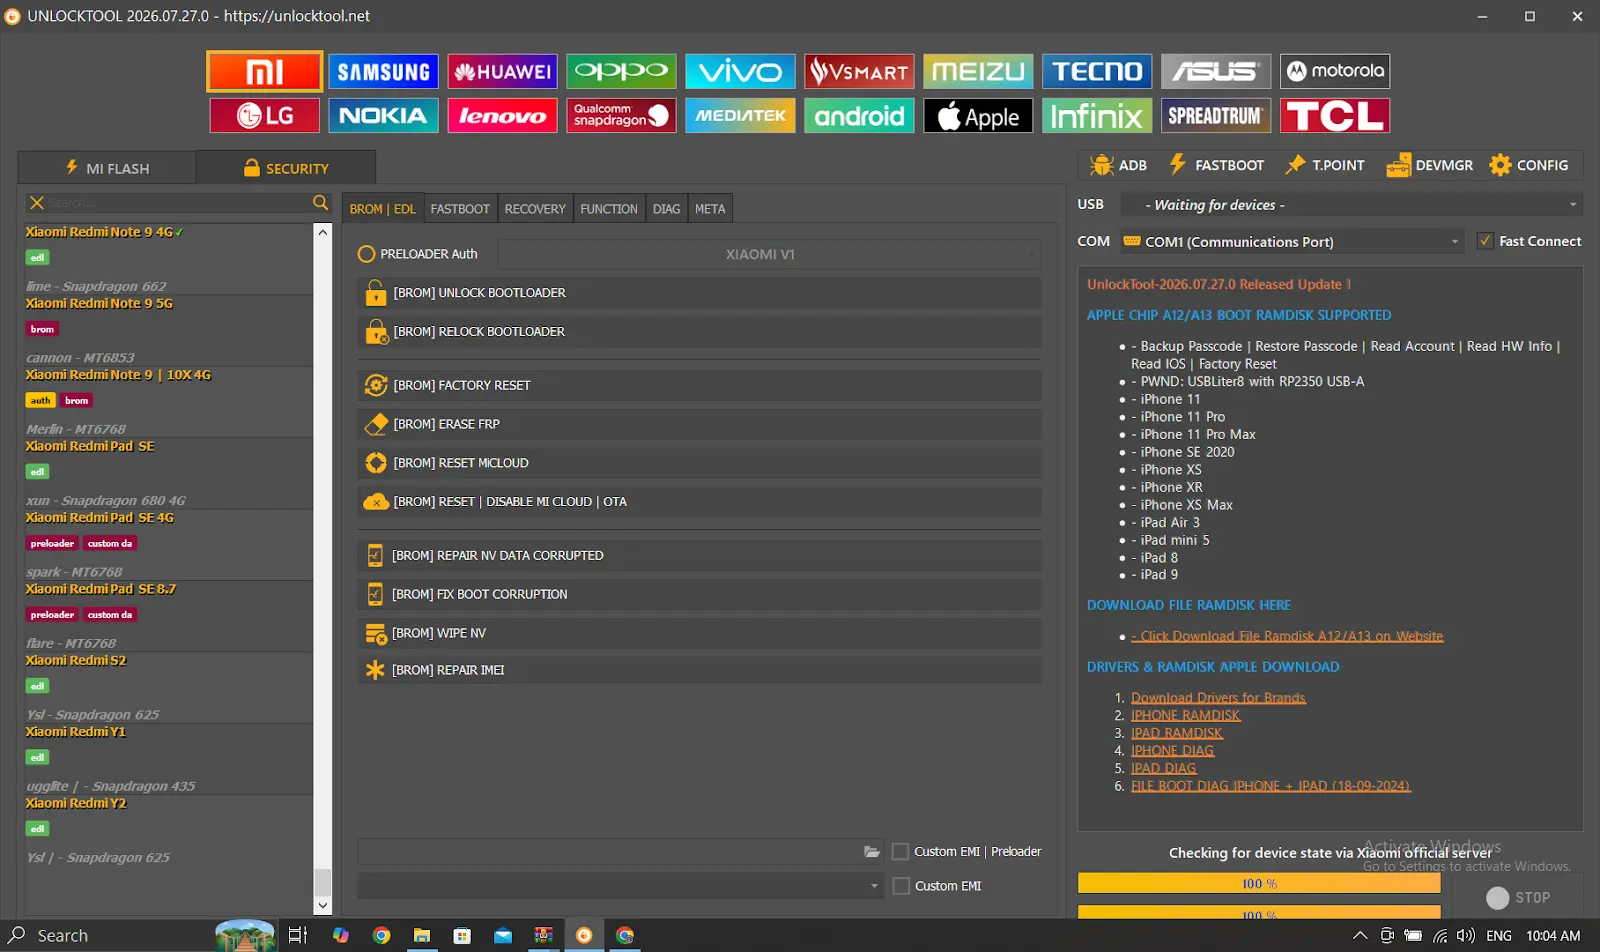Select the BROM | EDL tab

[x=382, y=209]
